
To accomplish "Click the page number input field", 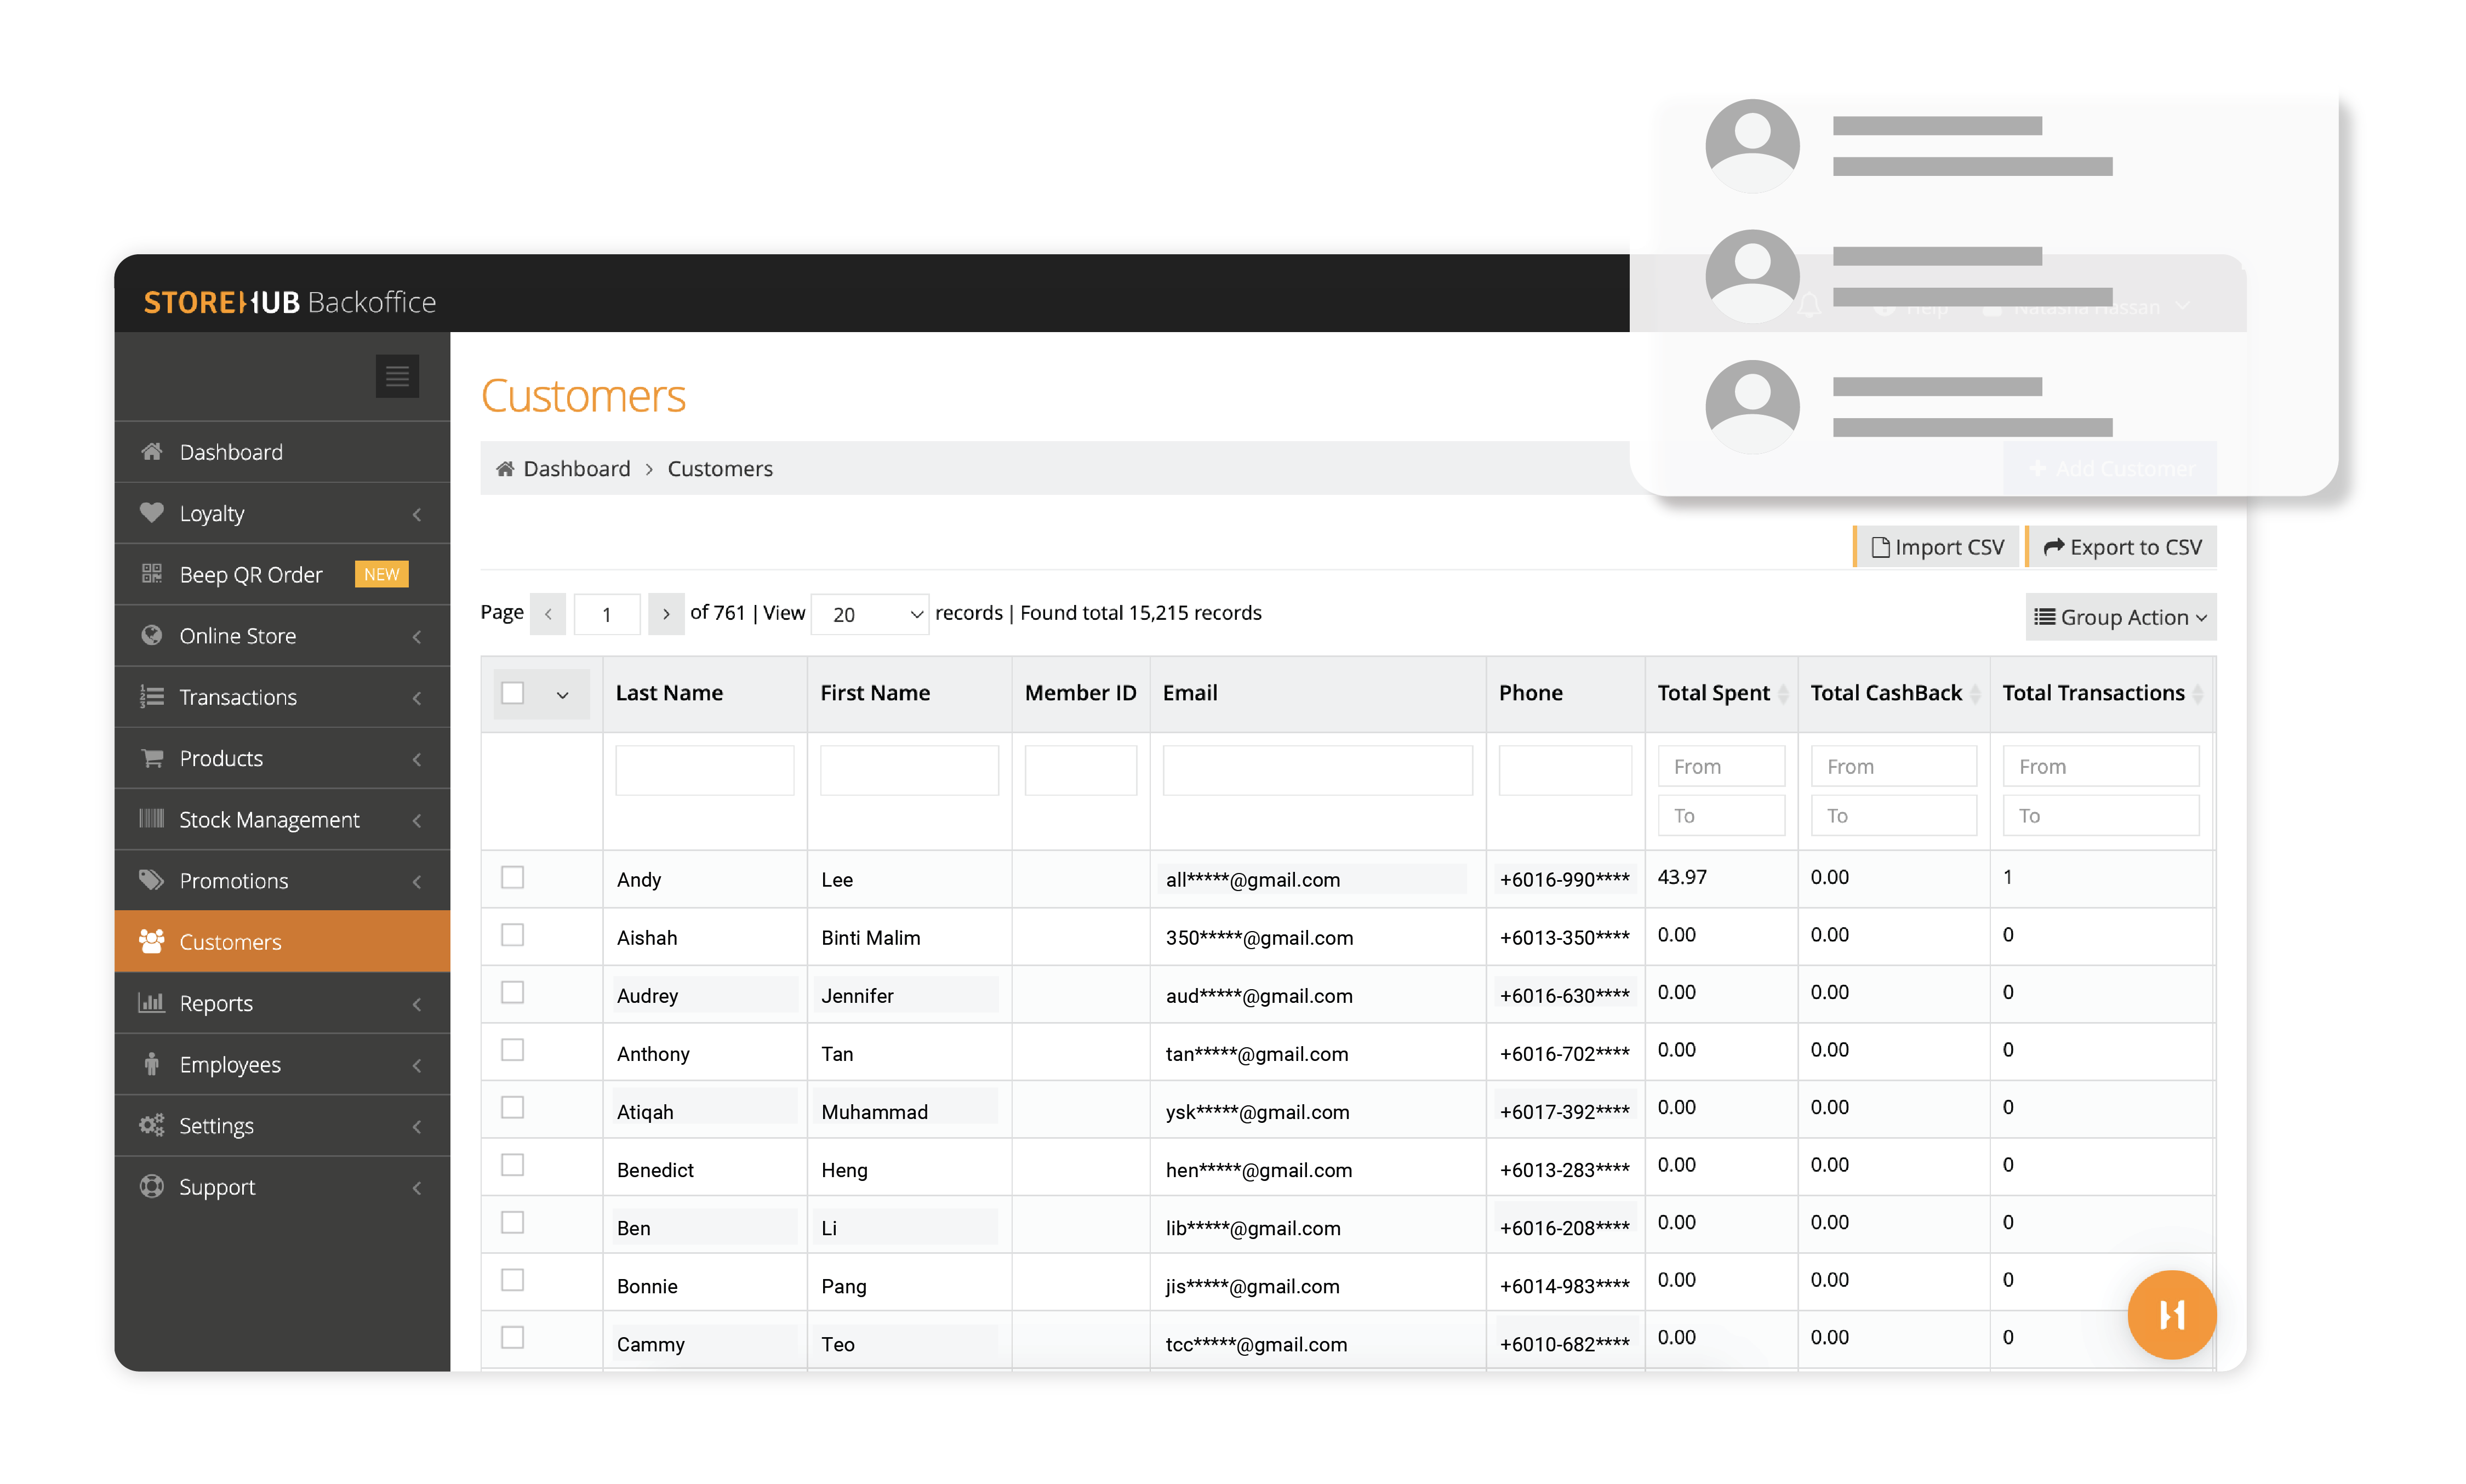I will 607,614.
